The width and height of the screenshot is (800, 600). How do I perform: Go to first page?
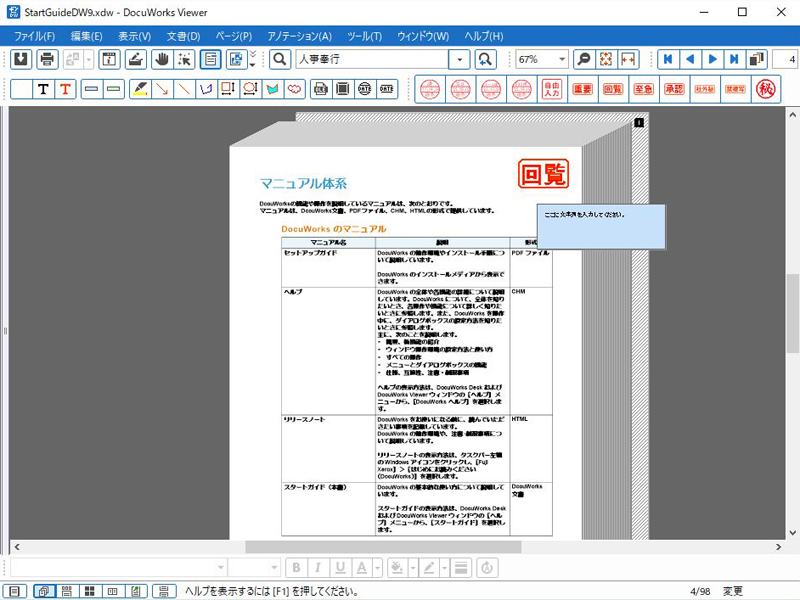click(x=668, y=59)
